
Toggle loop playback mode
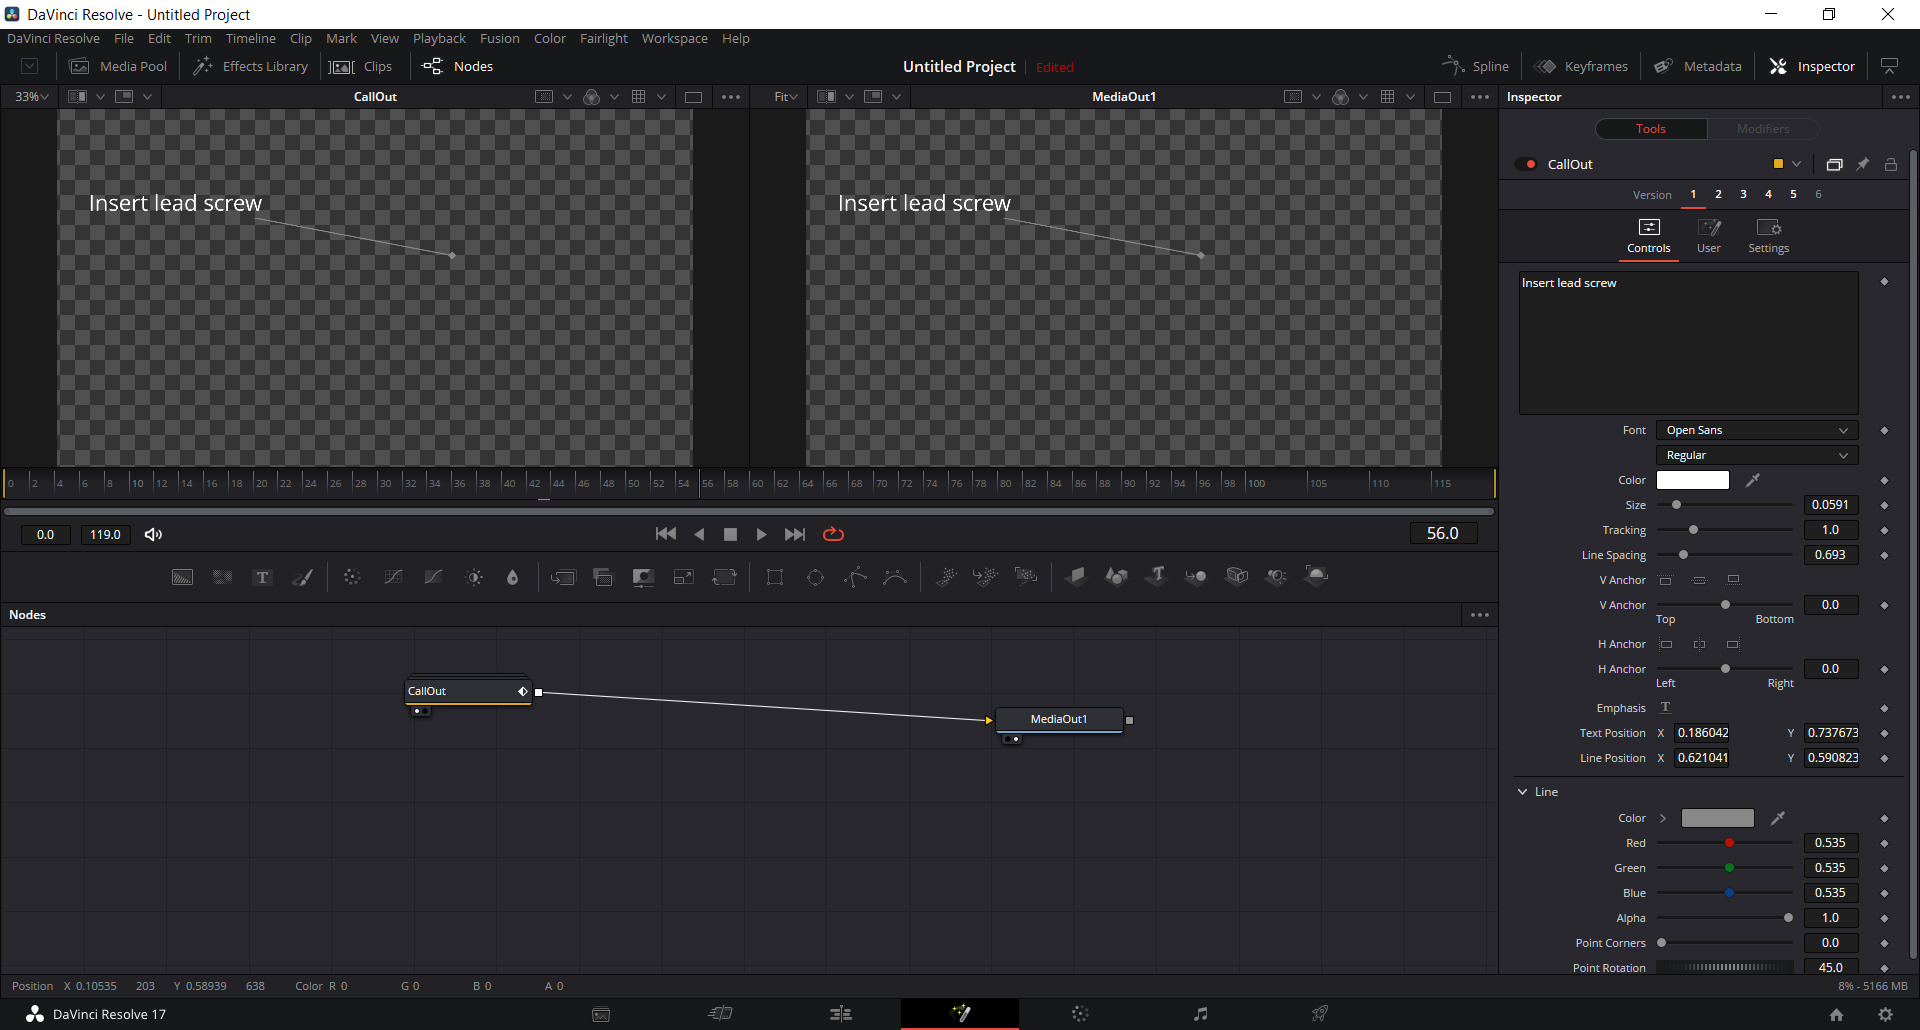[833, 534]
